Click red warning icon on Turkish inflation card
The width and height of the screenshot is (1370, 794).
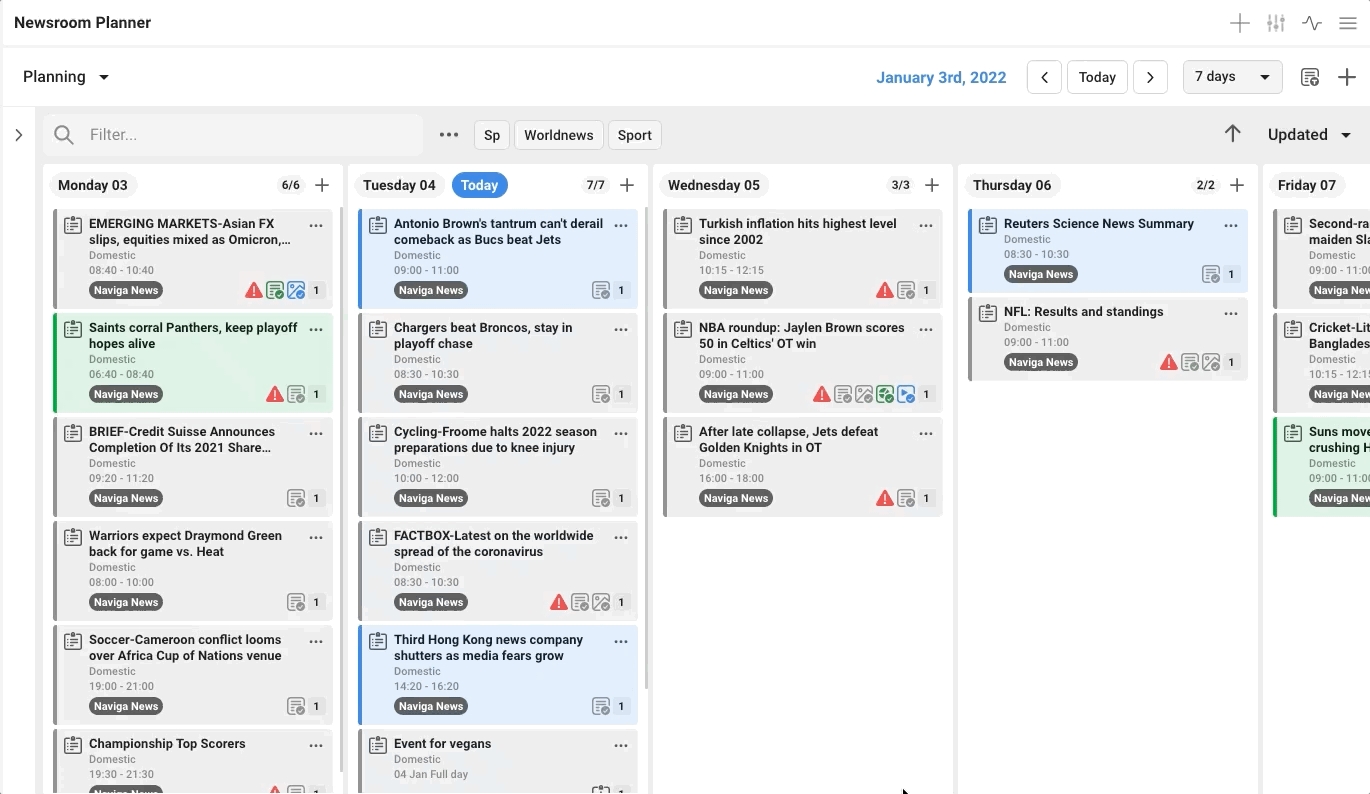(885, 291)
